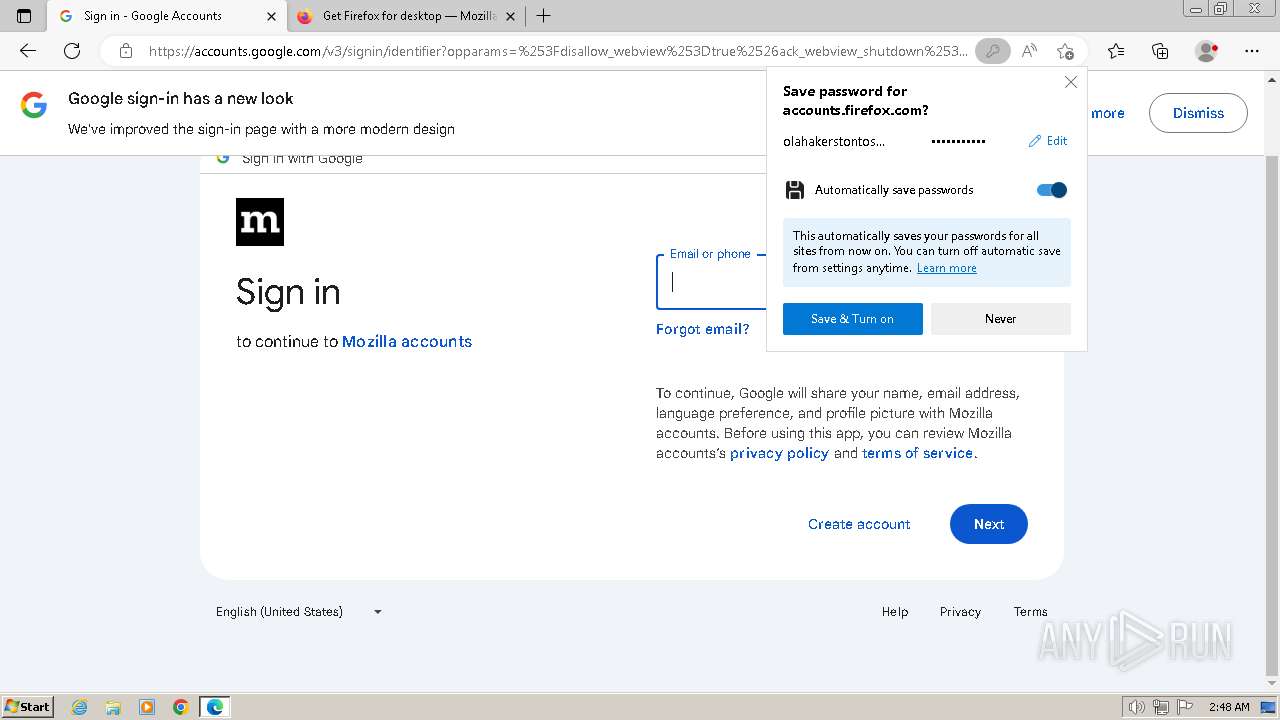Open a new tab with plus icon

pos(543,16)
